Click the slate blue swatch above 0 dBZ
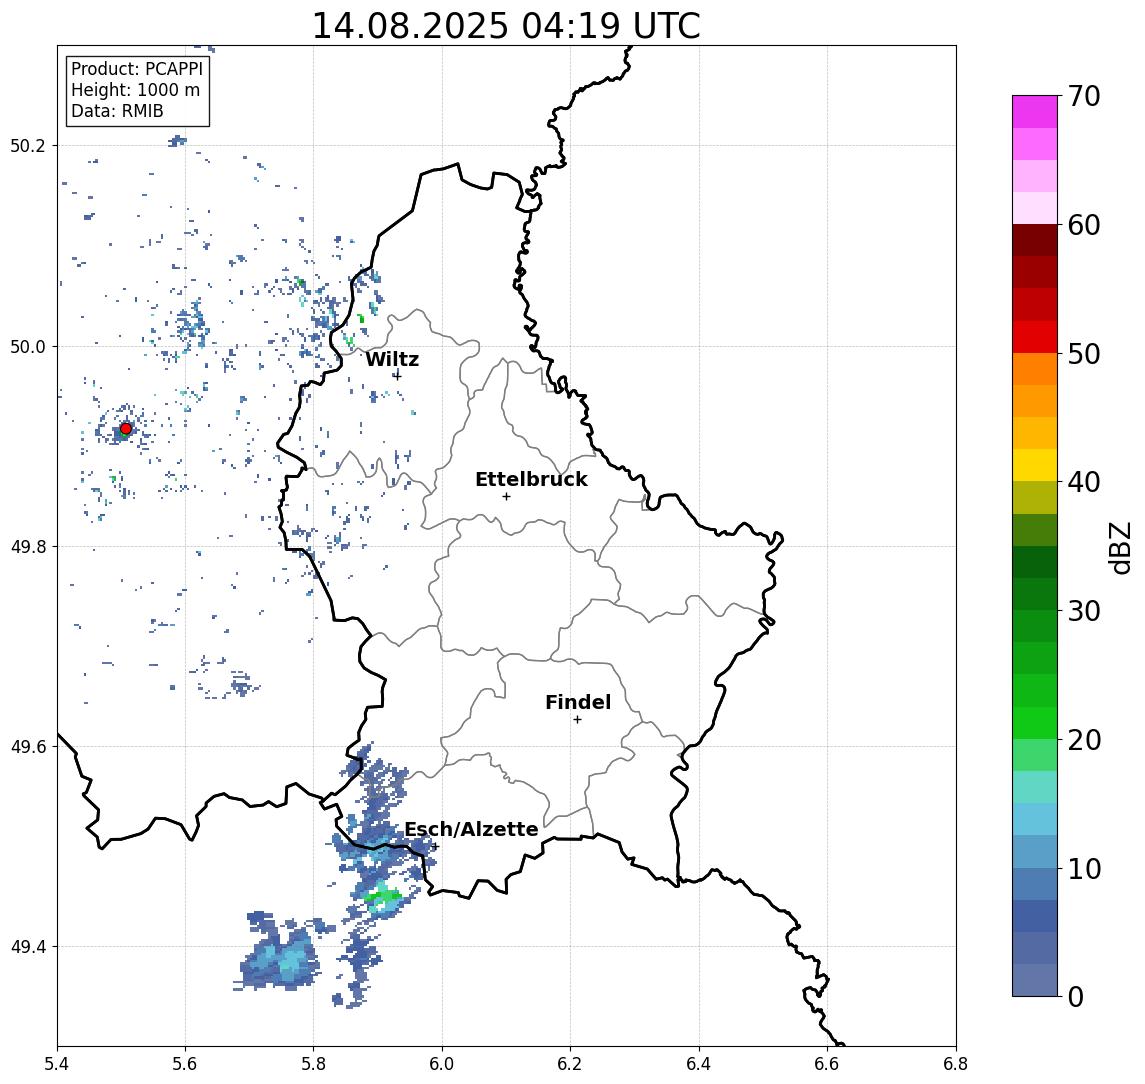 tap(1035, 980)
